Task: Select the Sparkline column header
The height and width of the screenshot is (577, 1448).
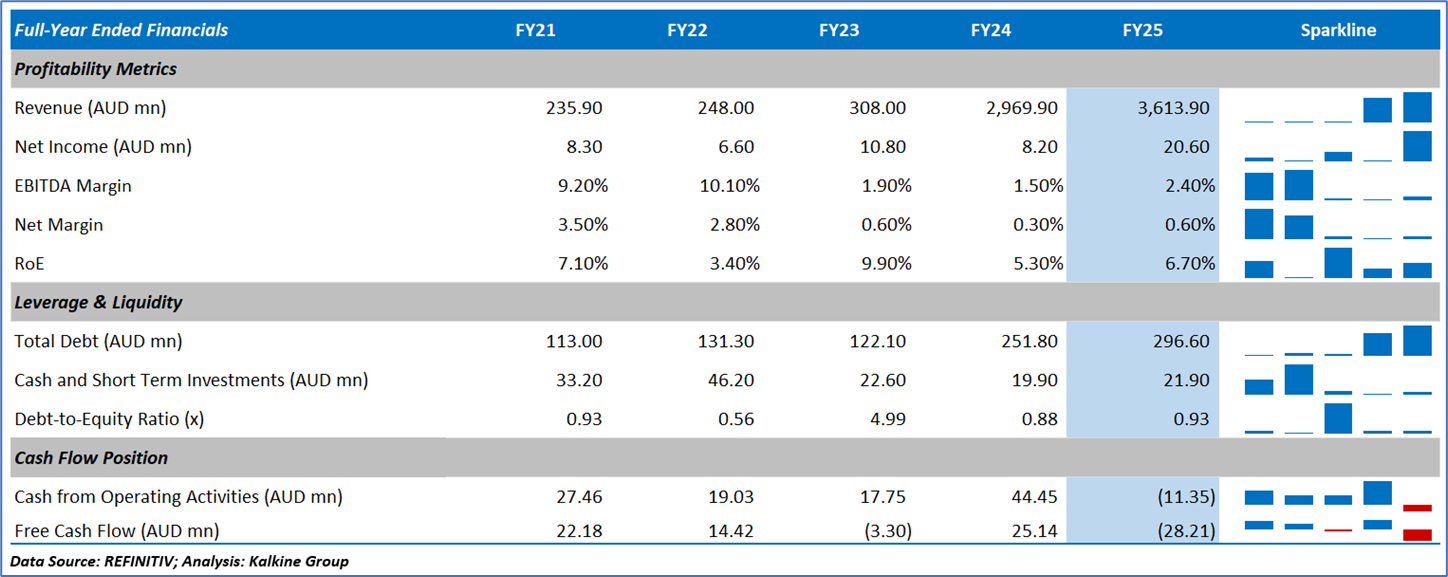Action: pyautogui.click(x=1338, y=30)
